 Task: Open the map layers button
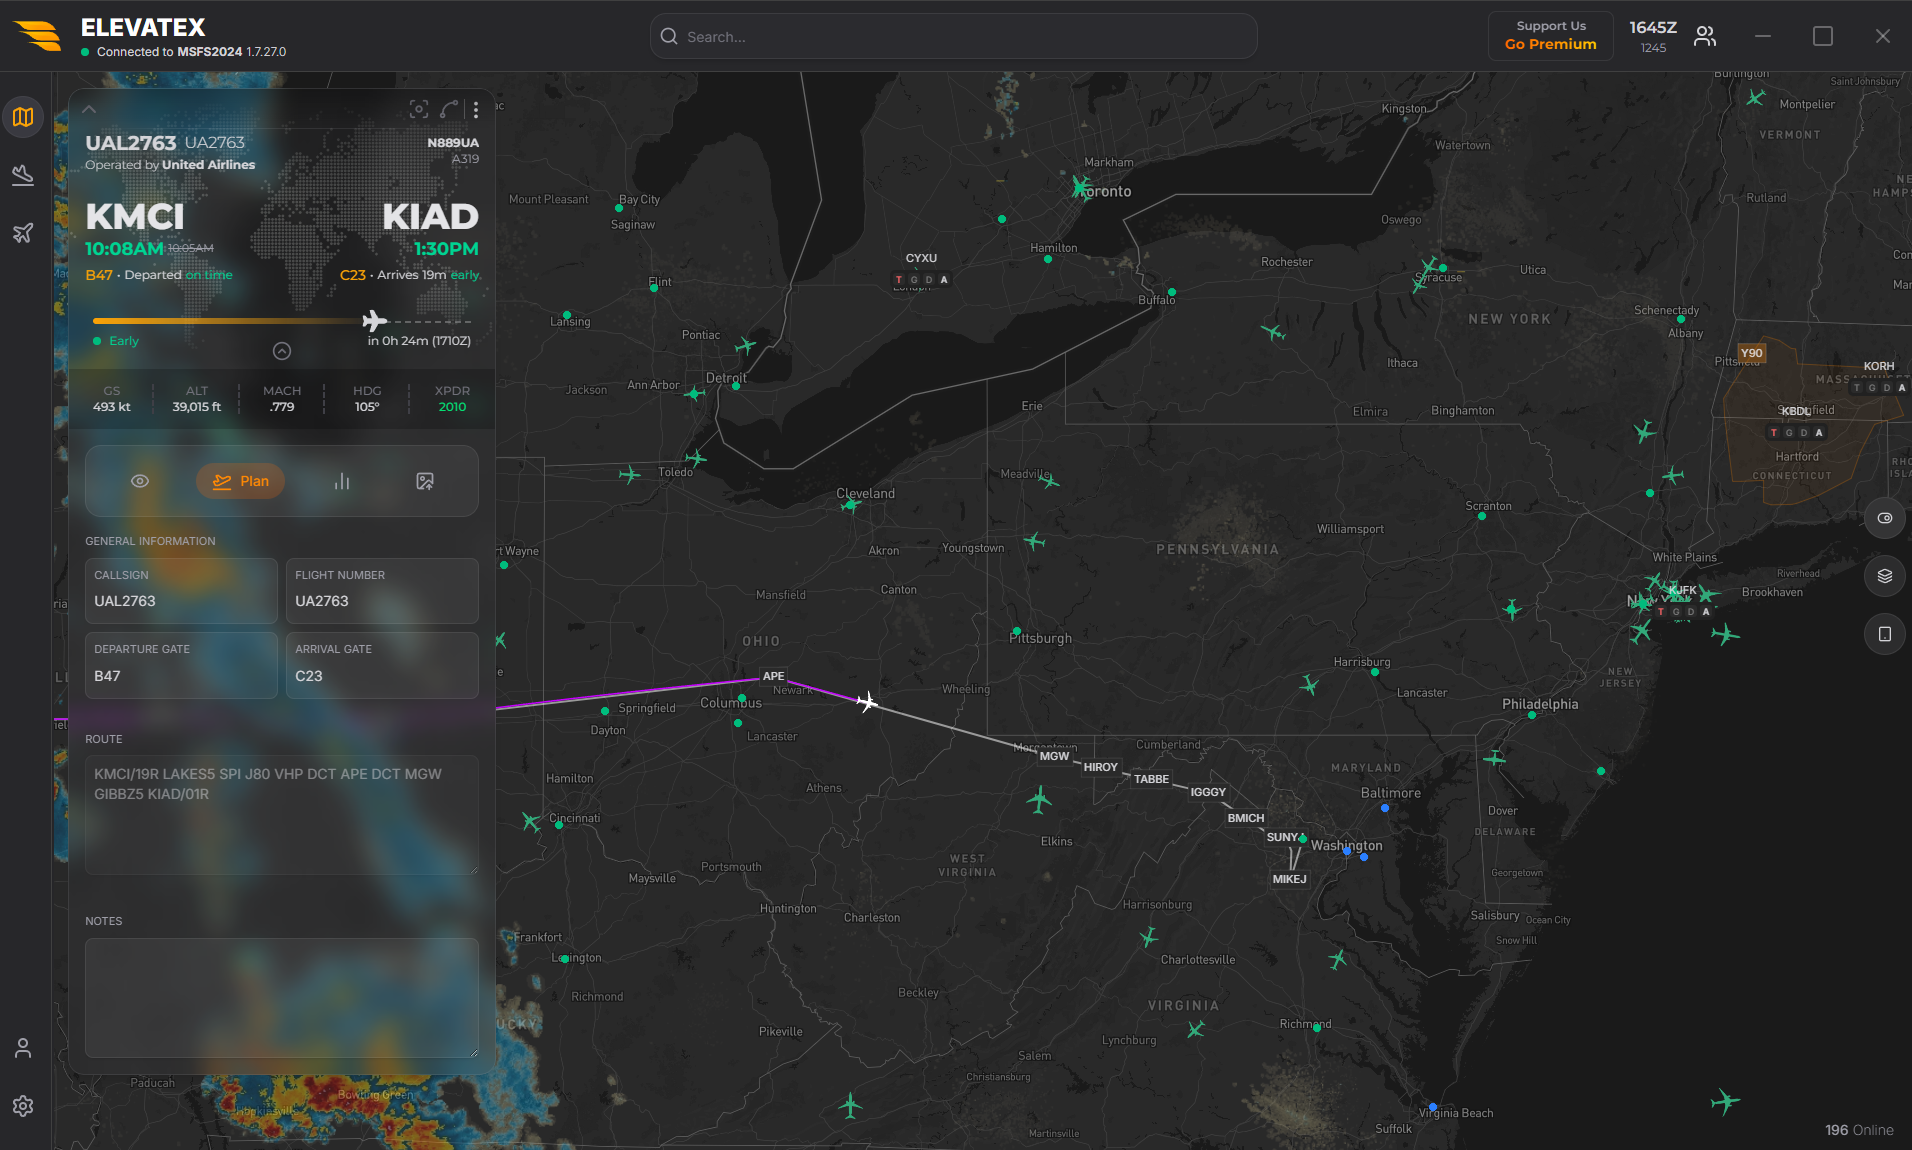coord(1885,576)
